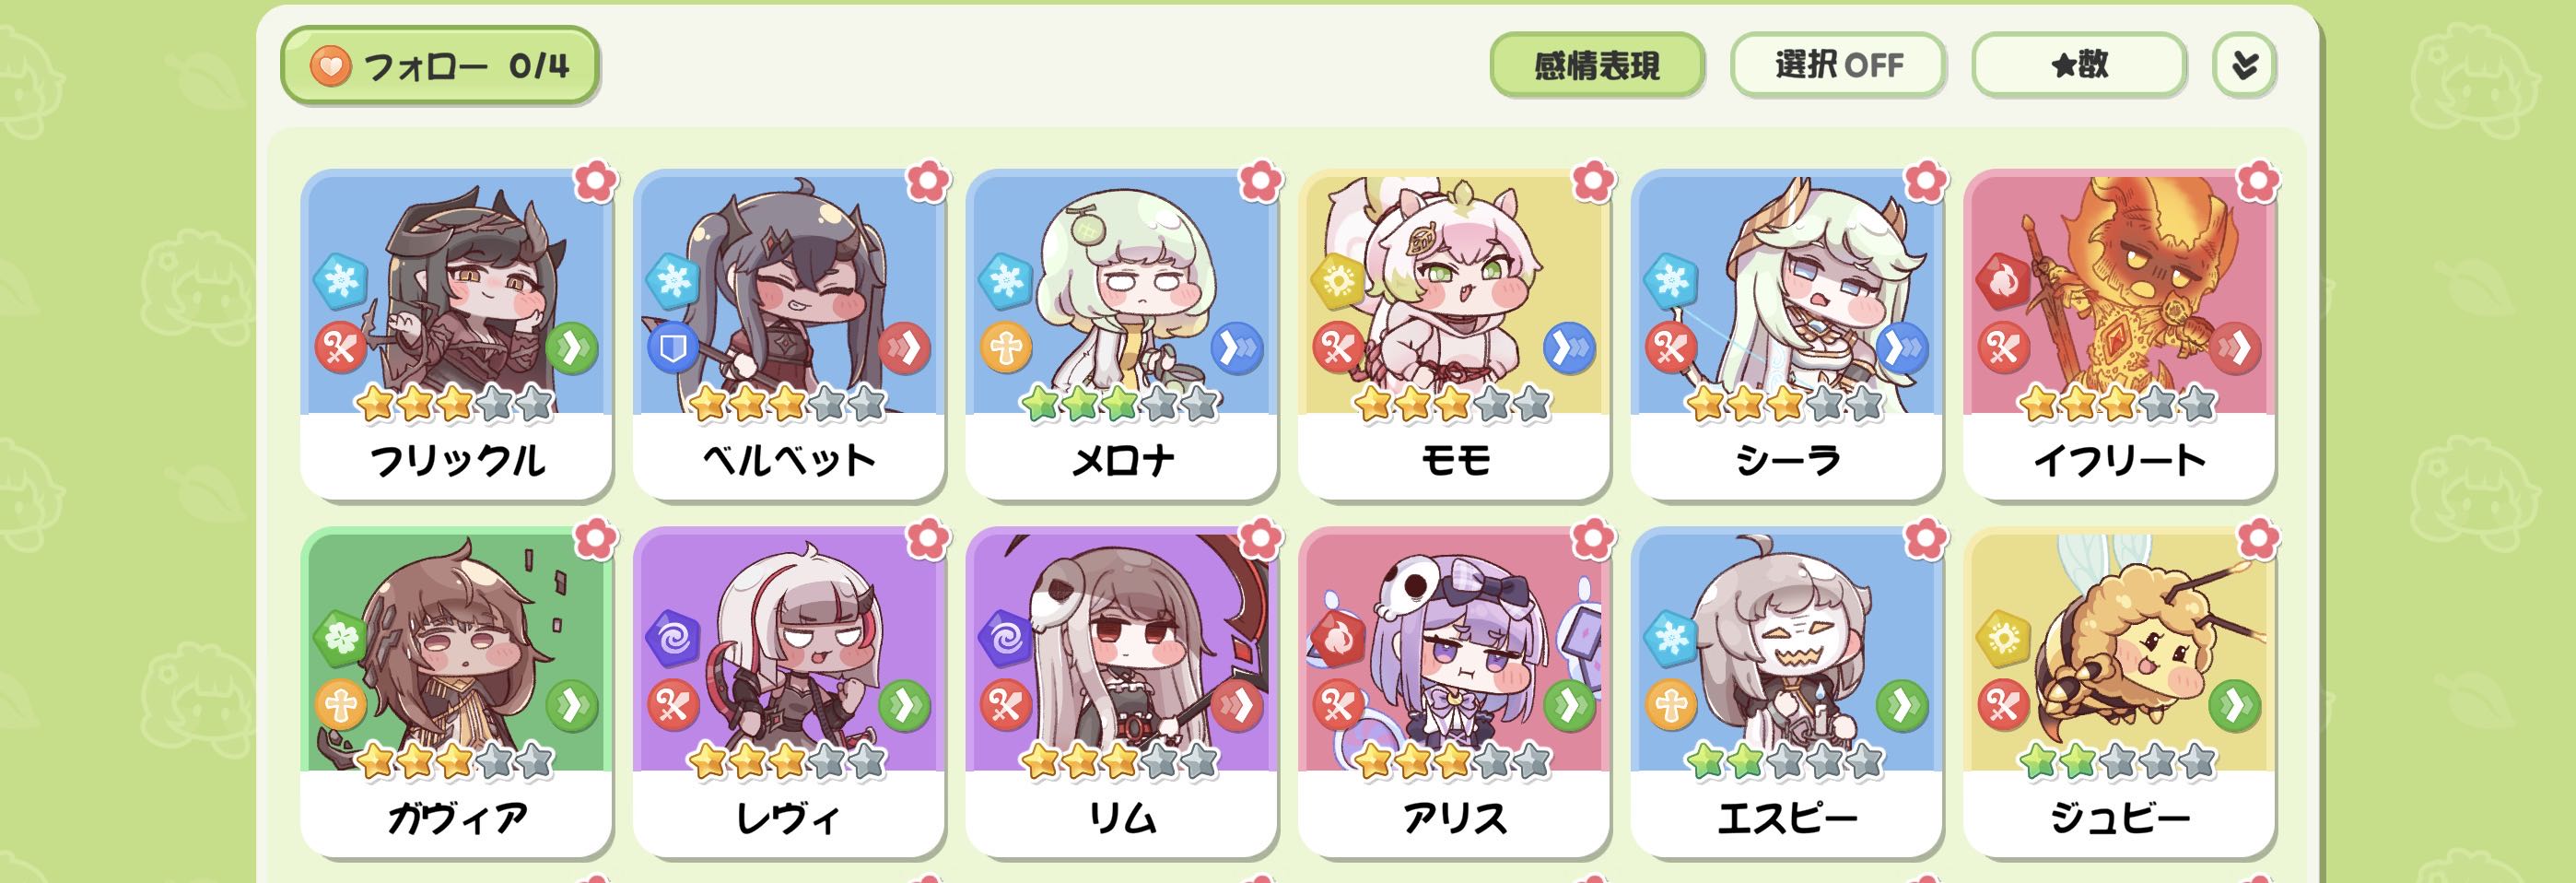The image size is (2576, 883).
Task: Click the shield role icon on ベルベット
Action: click(673, 348)
